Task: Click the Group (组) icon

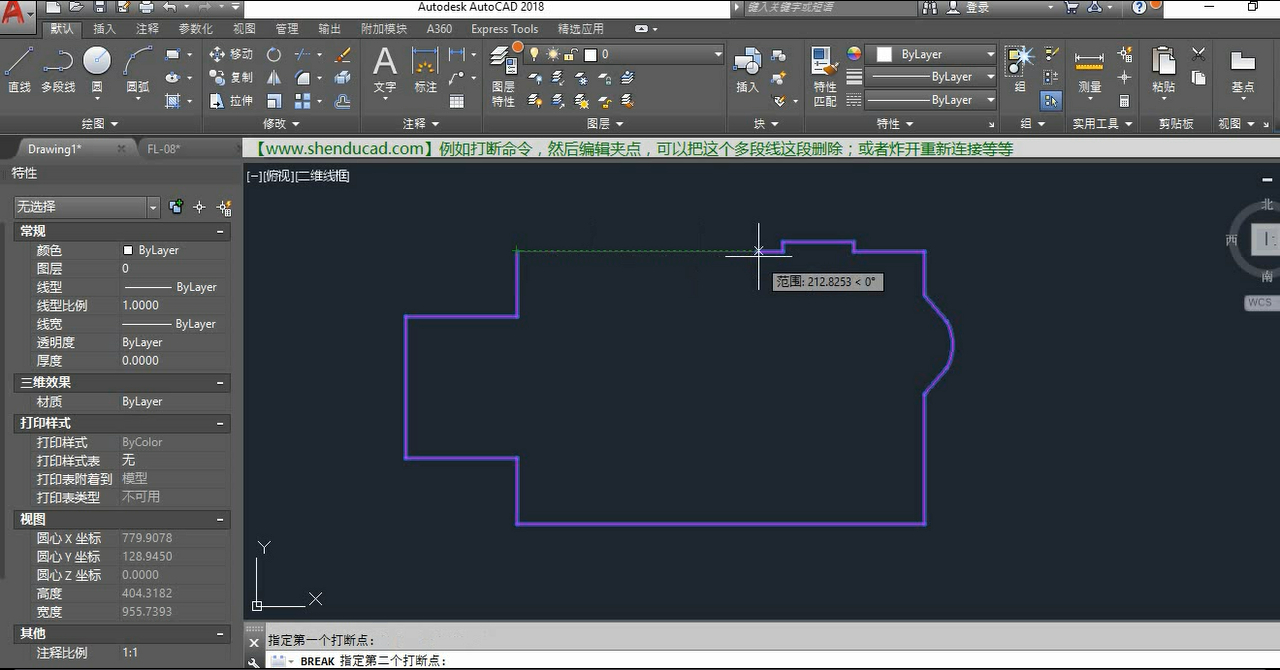Action: point(1019,70)
